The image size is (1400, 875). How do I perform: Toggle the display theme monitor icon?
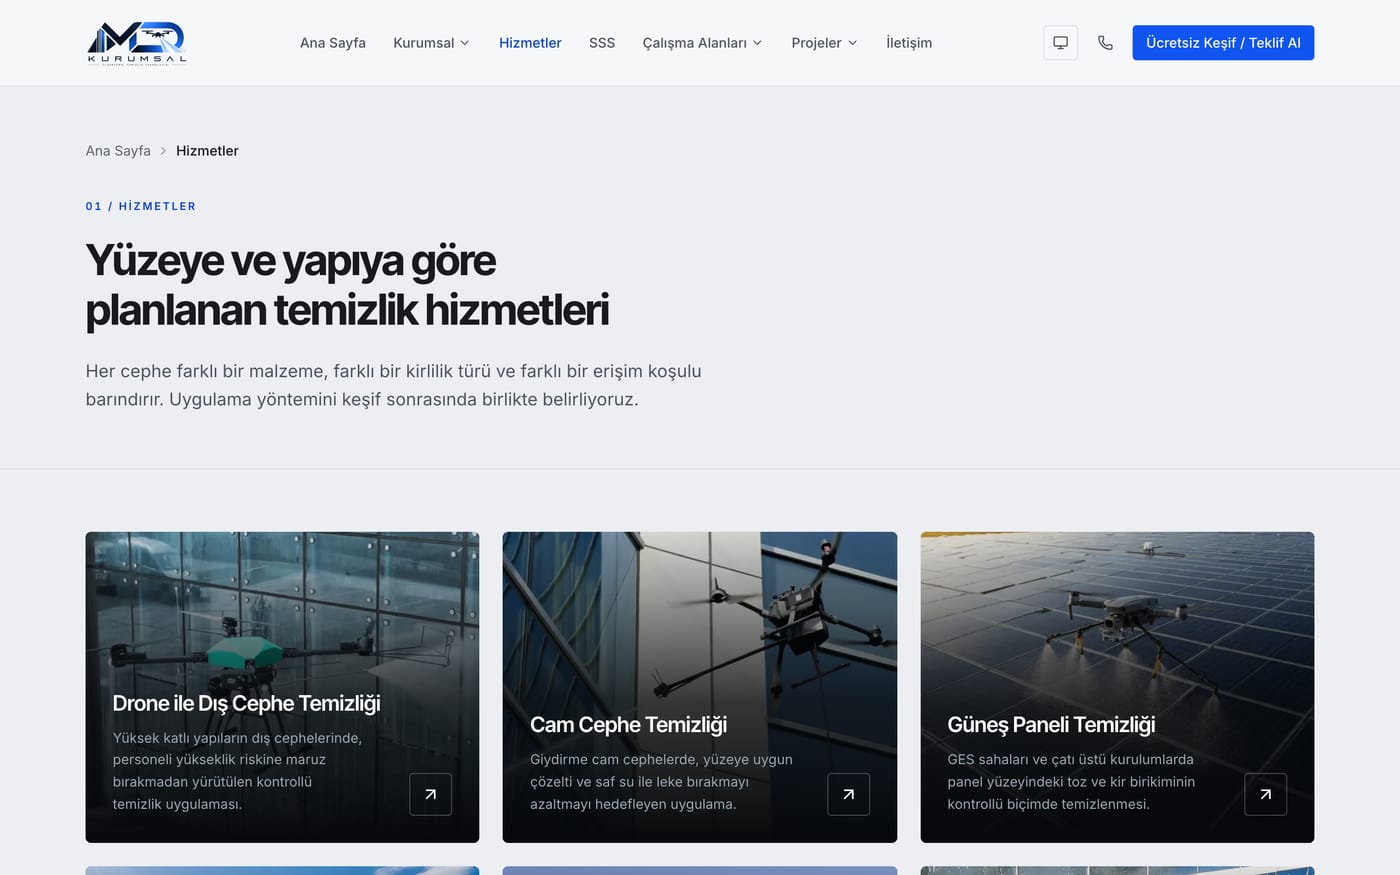coord(1060,43)
